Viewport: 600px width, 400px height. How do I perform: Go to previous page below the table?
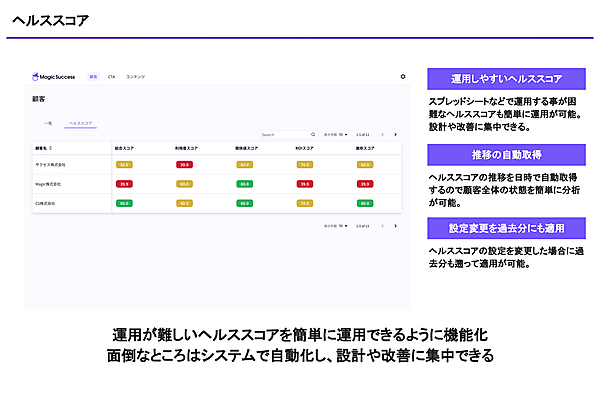(382, 226)
